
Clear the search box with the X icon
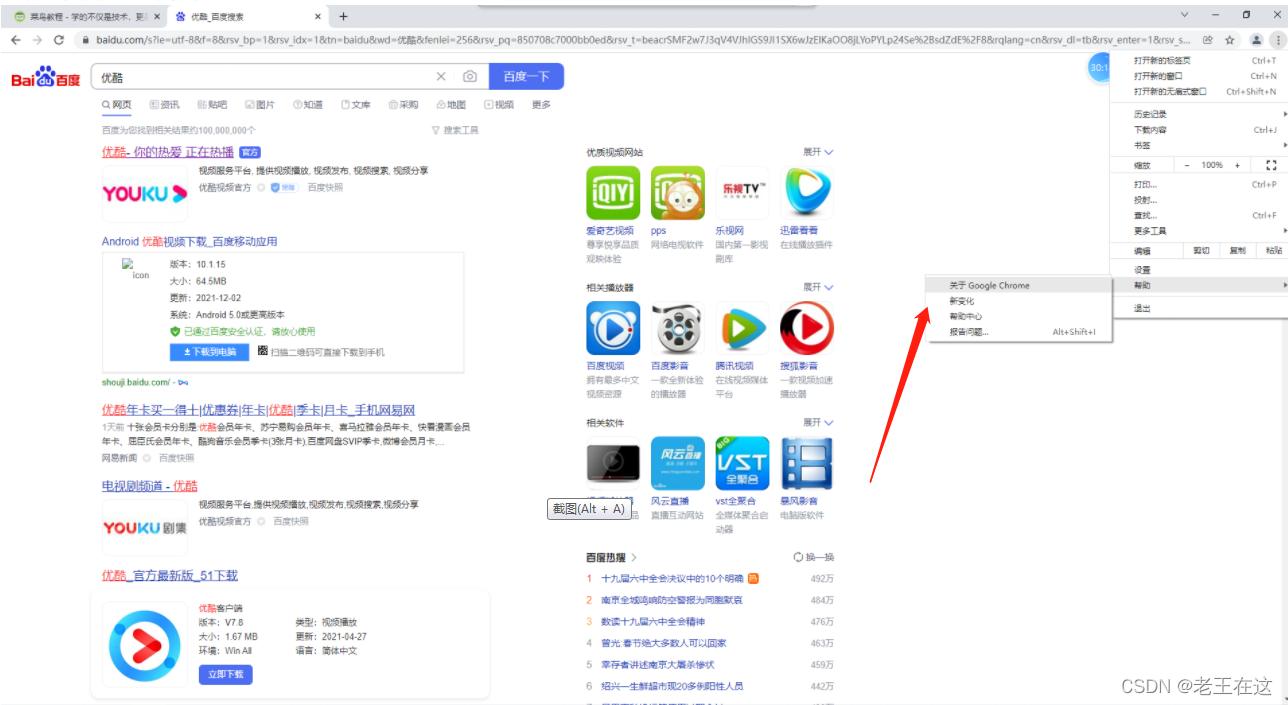point(441,77)
